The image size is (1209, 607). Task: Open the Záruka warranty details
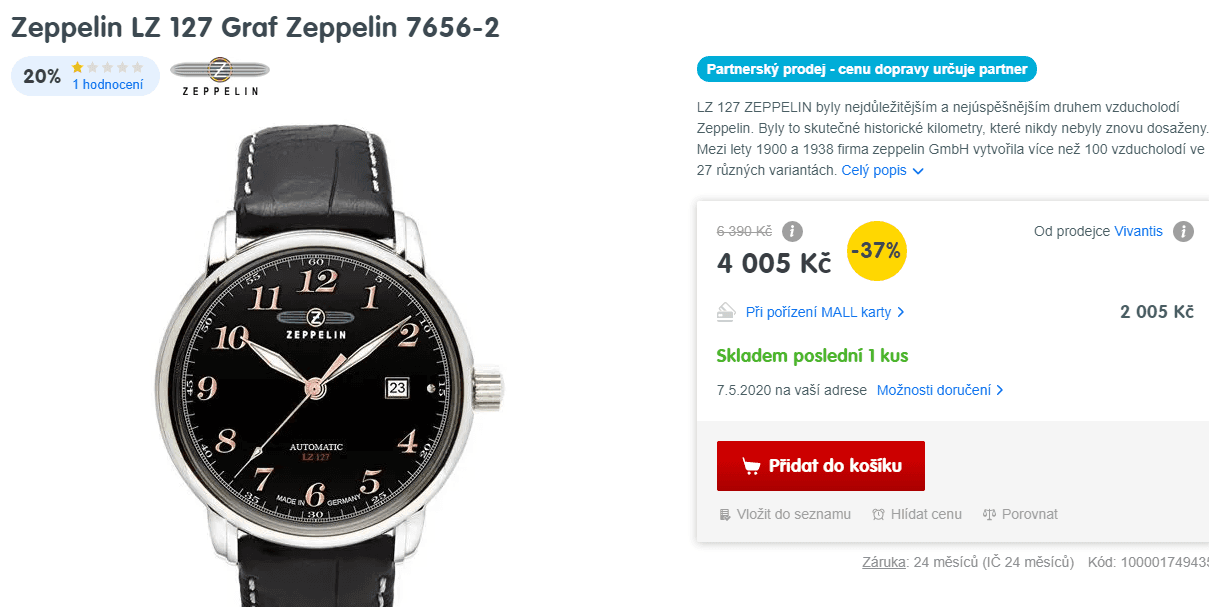click(x=884, y=562)
